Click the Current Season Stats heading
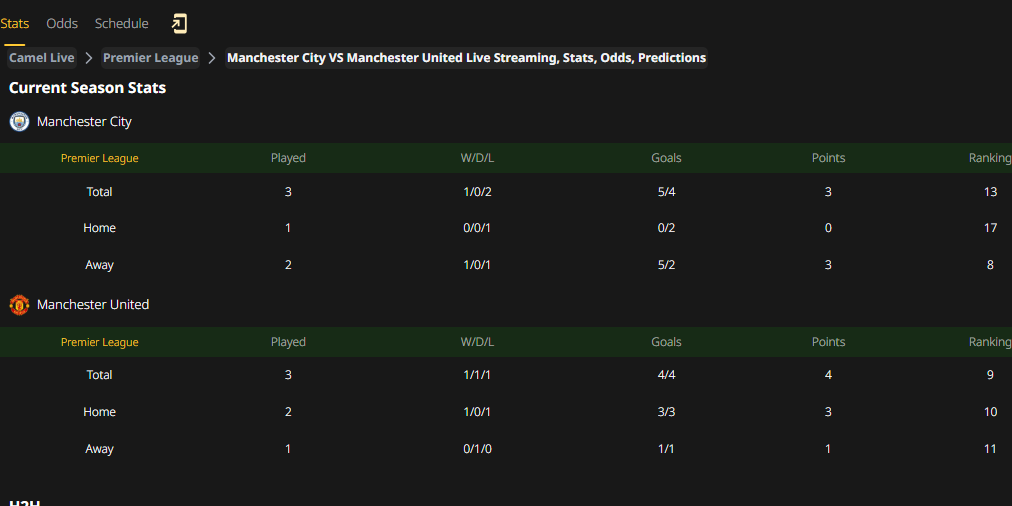The image size is (1012, 506). click(x=88, y=88)
